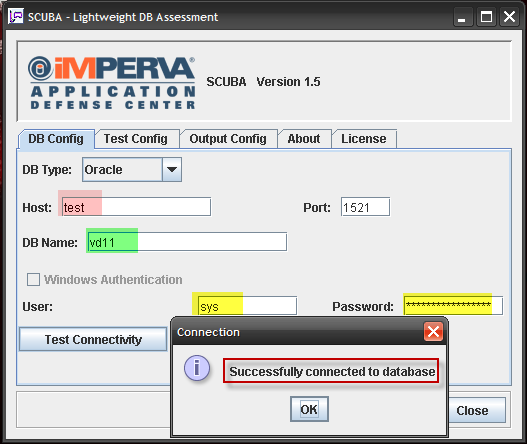
Task: Click the DB Name field containing vd11
Action: click(187, 242)
